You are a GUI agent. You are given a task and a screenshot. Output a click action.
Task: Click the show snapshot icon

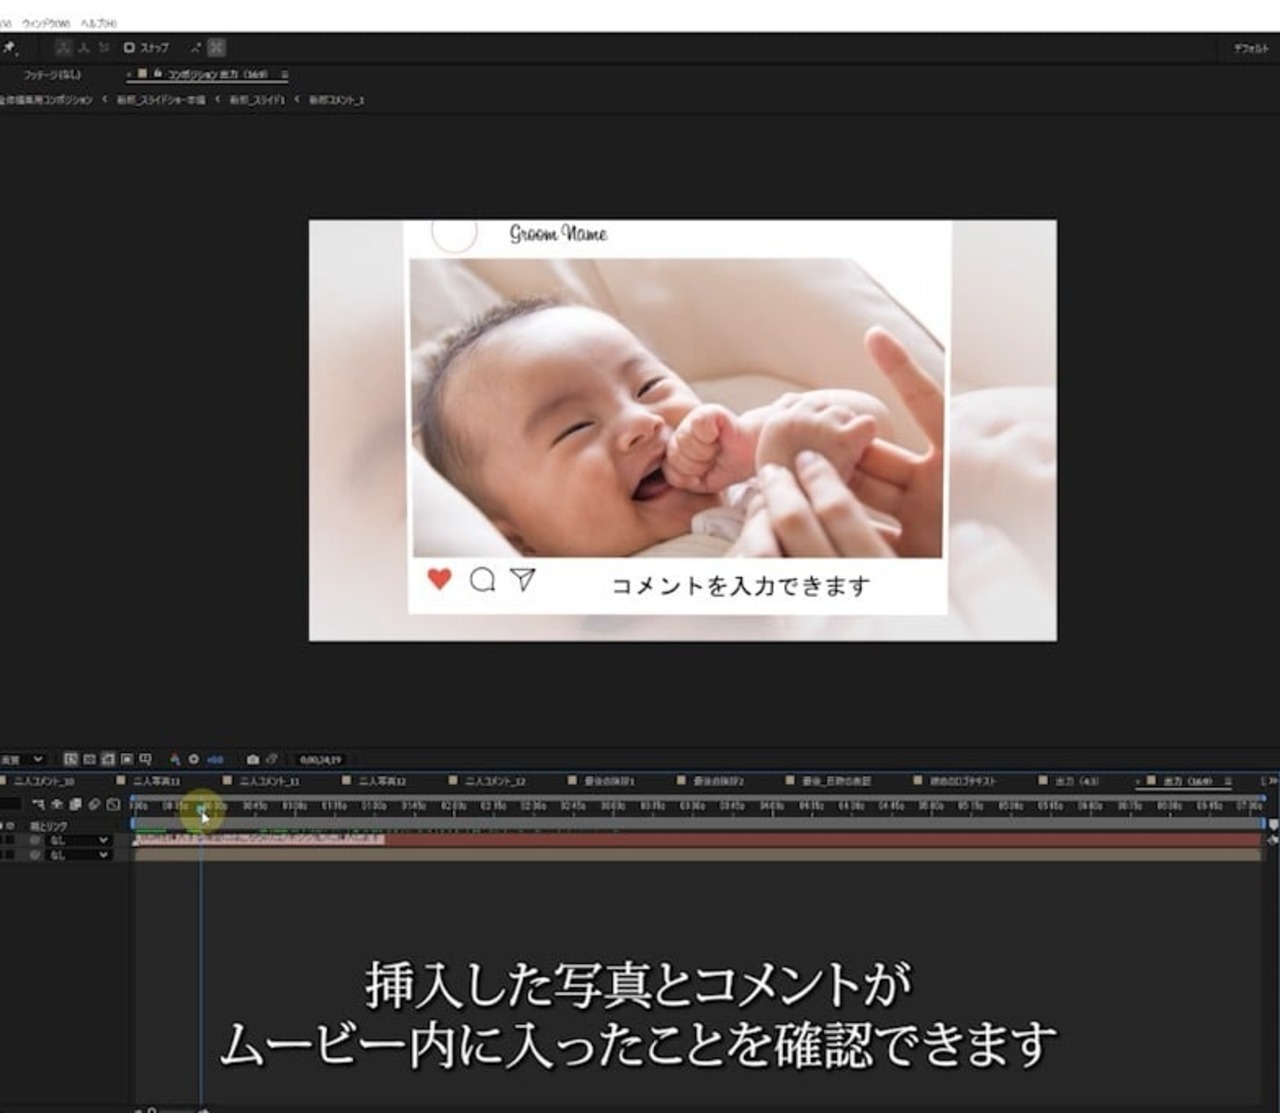[272, 760]
